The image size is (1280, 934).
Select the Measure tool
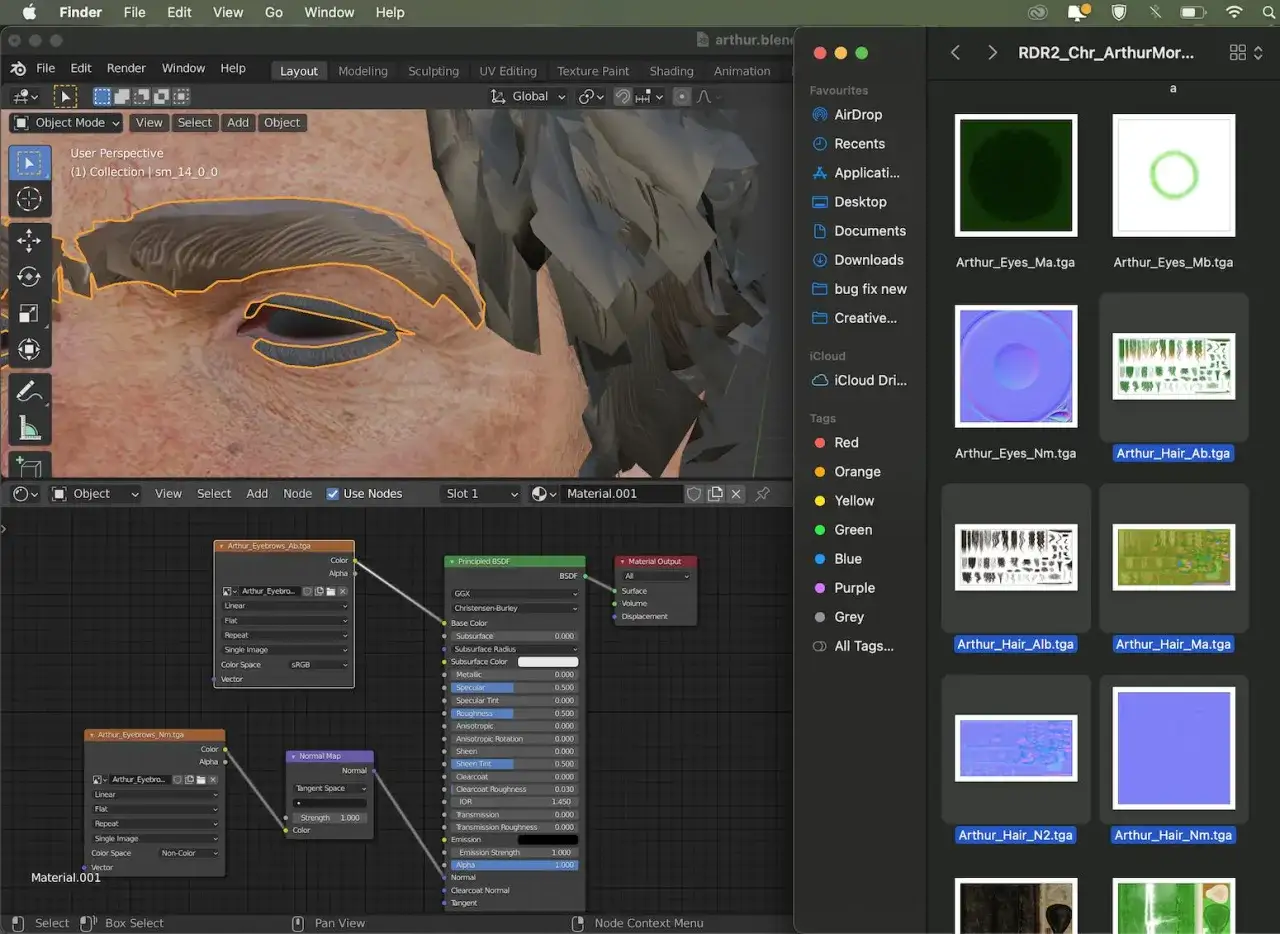click(29, 428)
